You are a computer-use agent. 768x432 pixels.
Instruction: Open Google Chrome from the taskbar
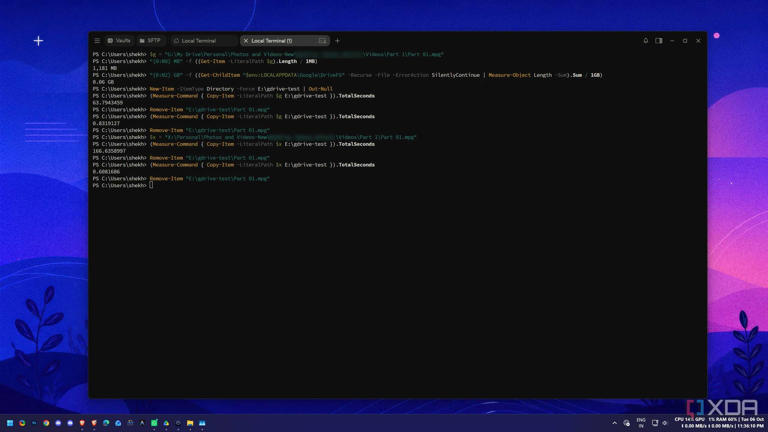click(x=46, y=423)
